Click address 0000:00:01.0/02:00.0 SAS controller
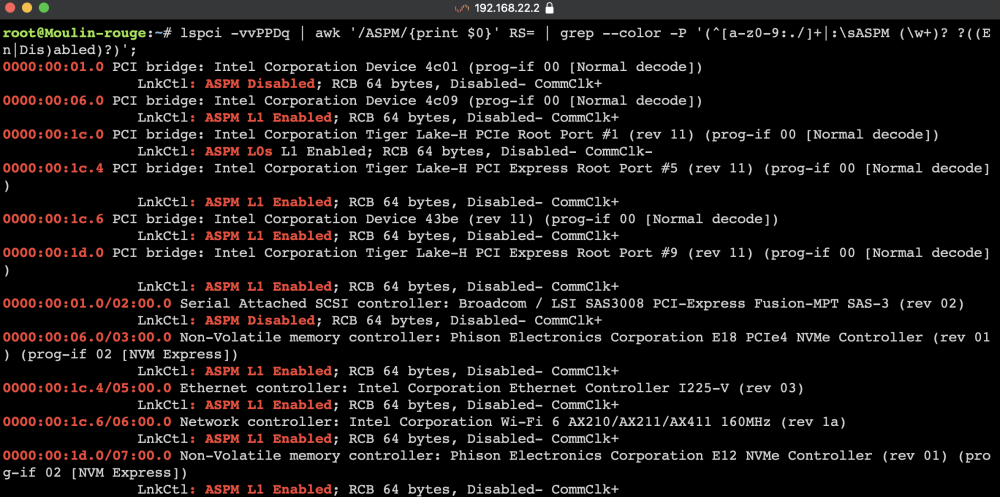1000x497 pixels. click(87, 304)
